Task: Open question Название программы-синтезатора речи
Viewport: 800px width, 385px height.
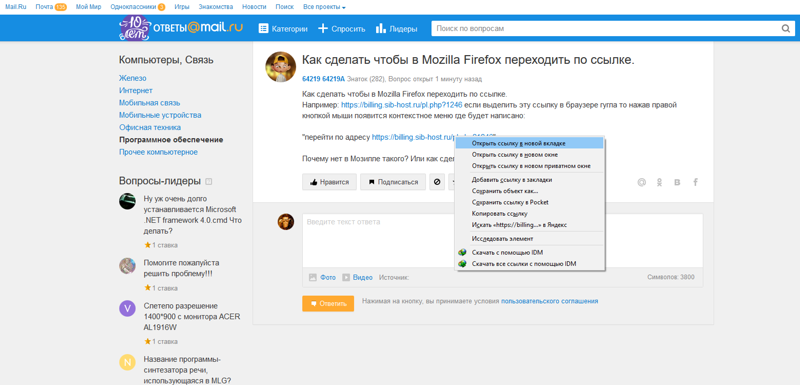Action: pyautogui.click(x=187, y=370)
